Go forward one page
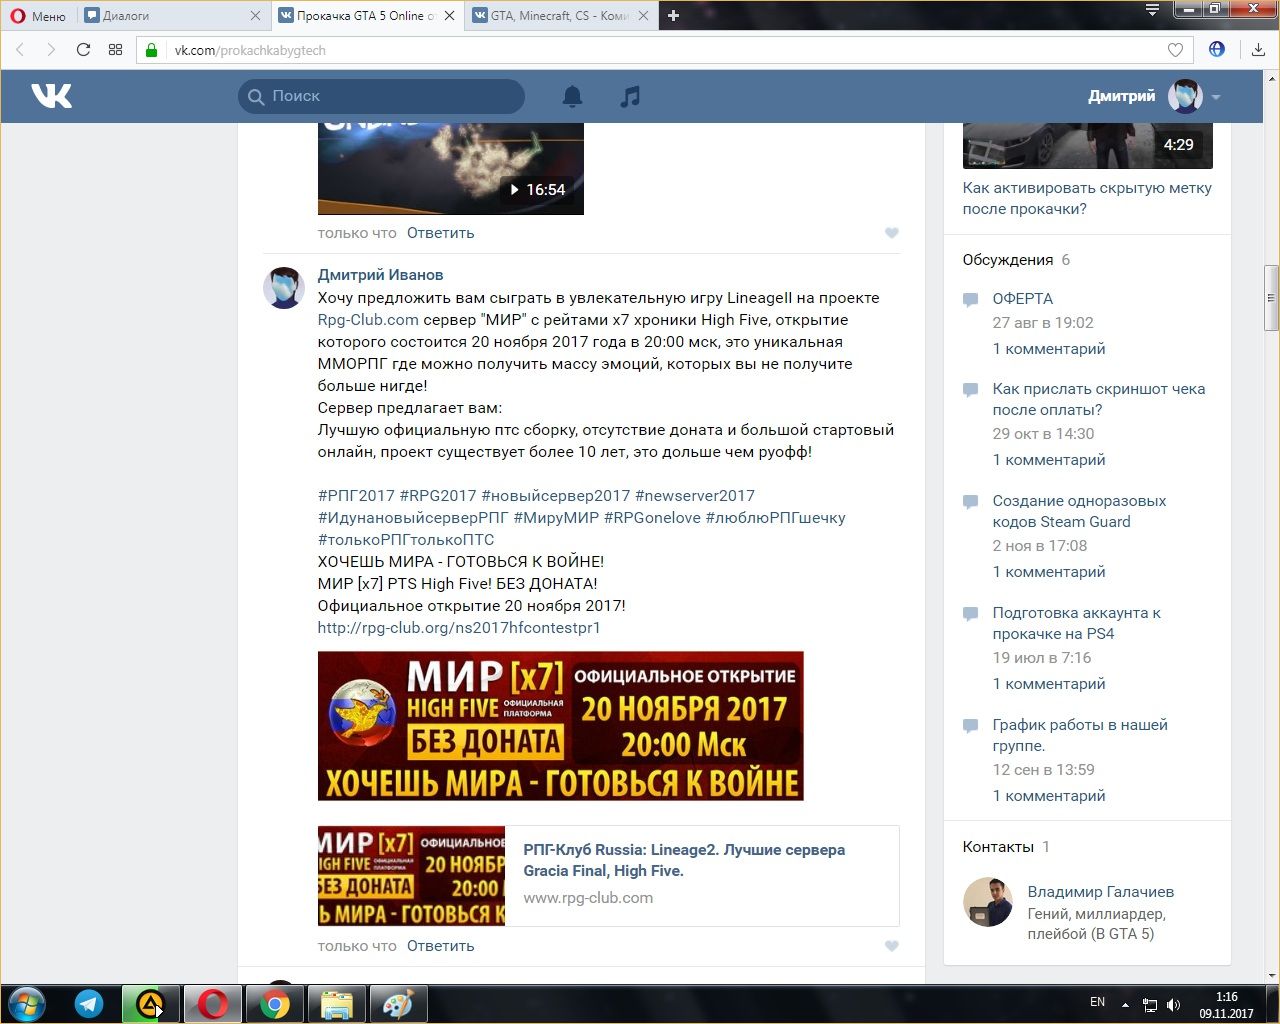 tap(51, 50)
